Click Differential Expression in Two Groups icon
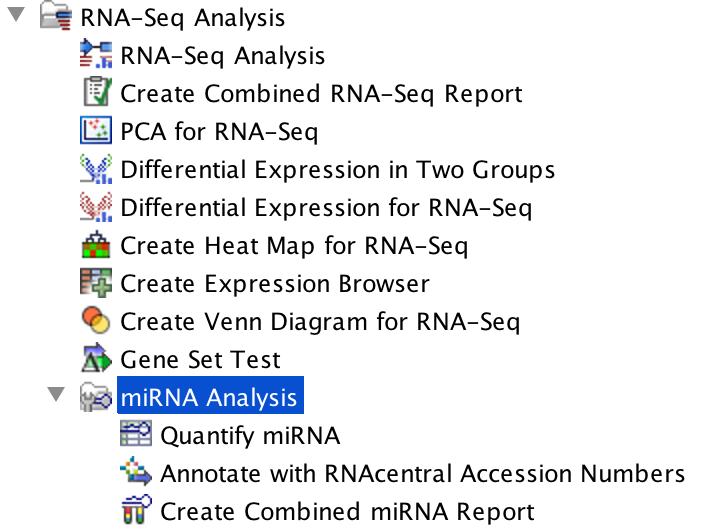This screenshot has width=712, height=528. pos(96,169)
